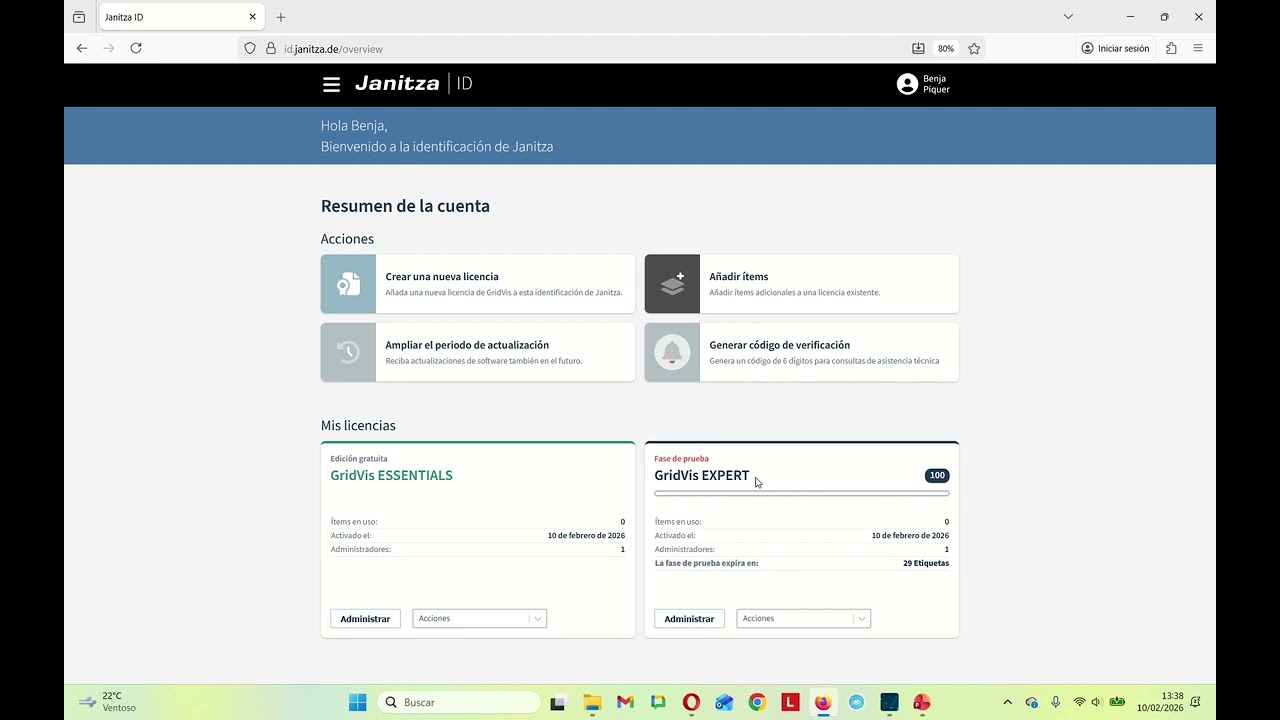The height and width of the screenshot is (720, 1280).
Task: Click the GridVis EXPERT trial progress bar
Action: [802, 493]
